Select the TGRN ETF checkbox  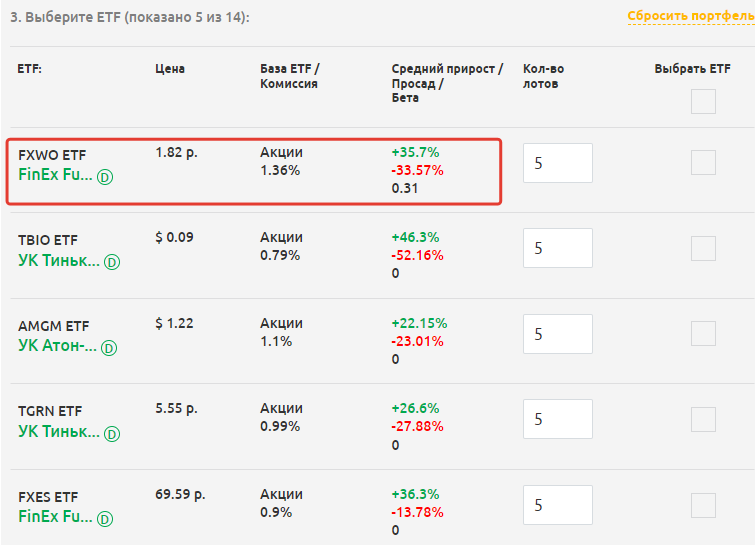pos(703,420)
